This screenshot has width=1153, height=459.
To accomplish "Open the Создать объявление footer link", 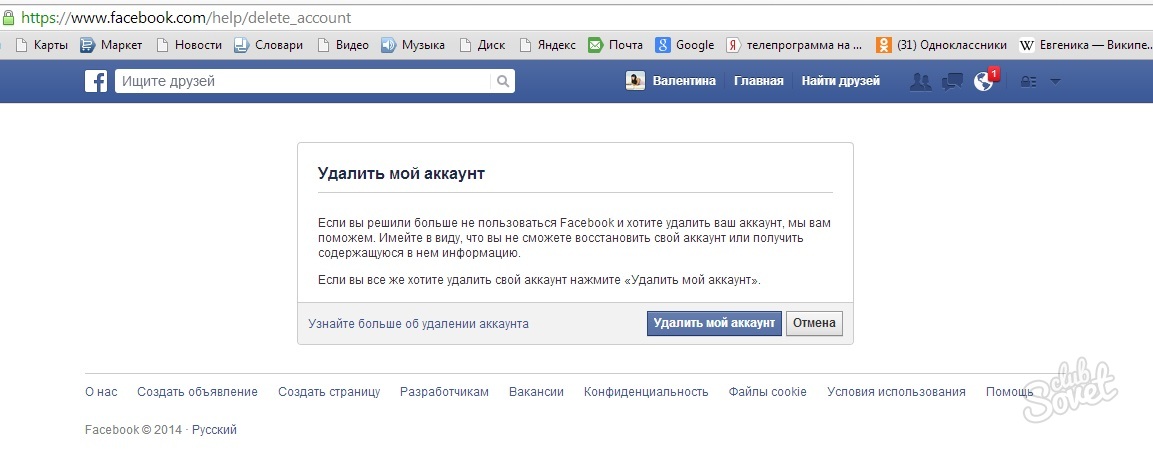I will (x=198, y=392).
